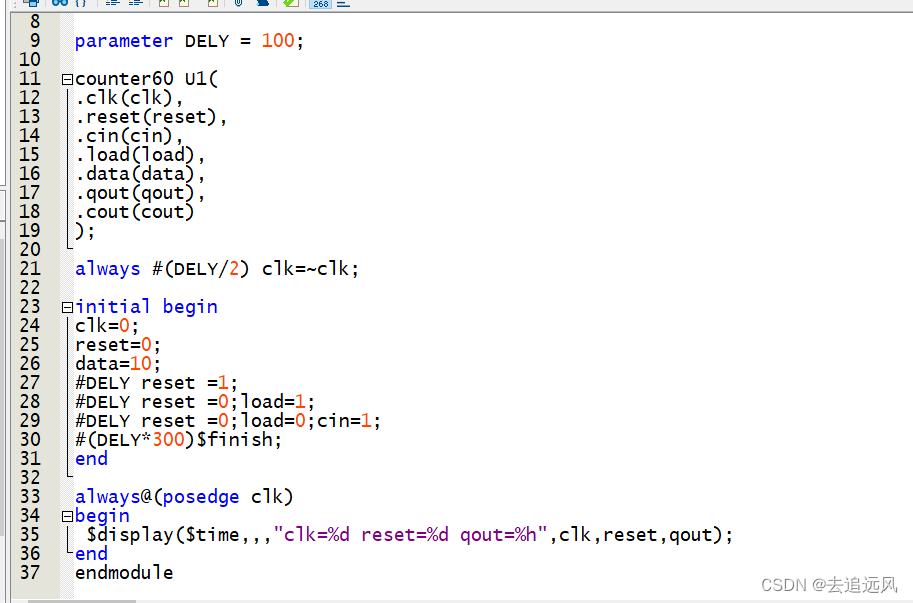Click 'load=1;' on line 28
The image size is (913, 603).
(x=278, y=402)
